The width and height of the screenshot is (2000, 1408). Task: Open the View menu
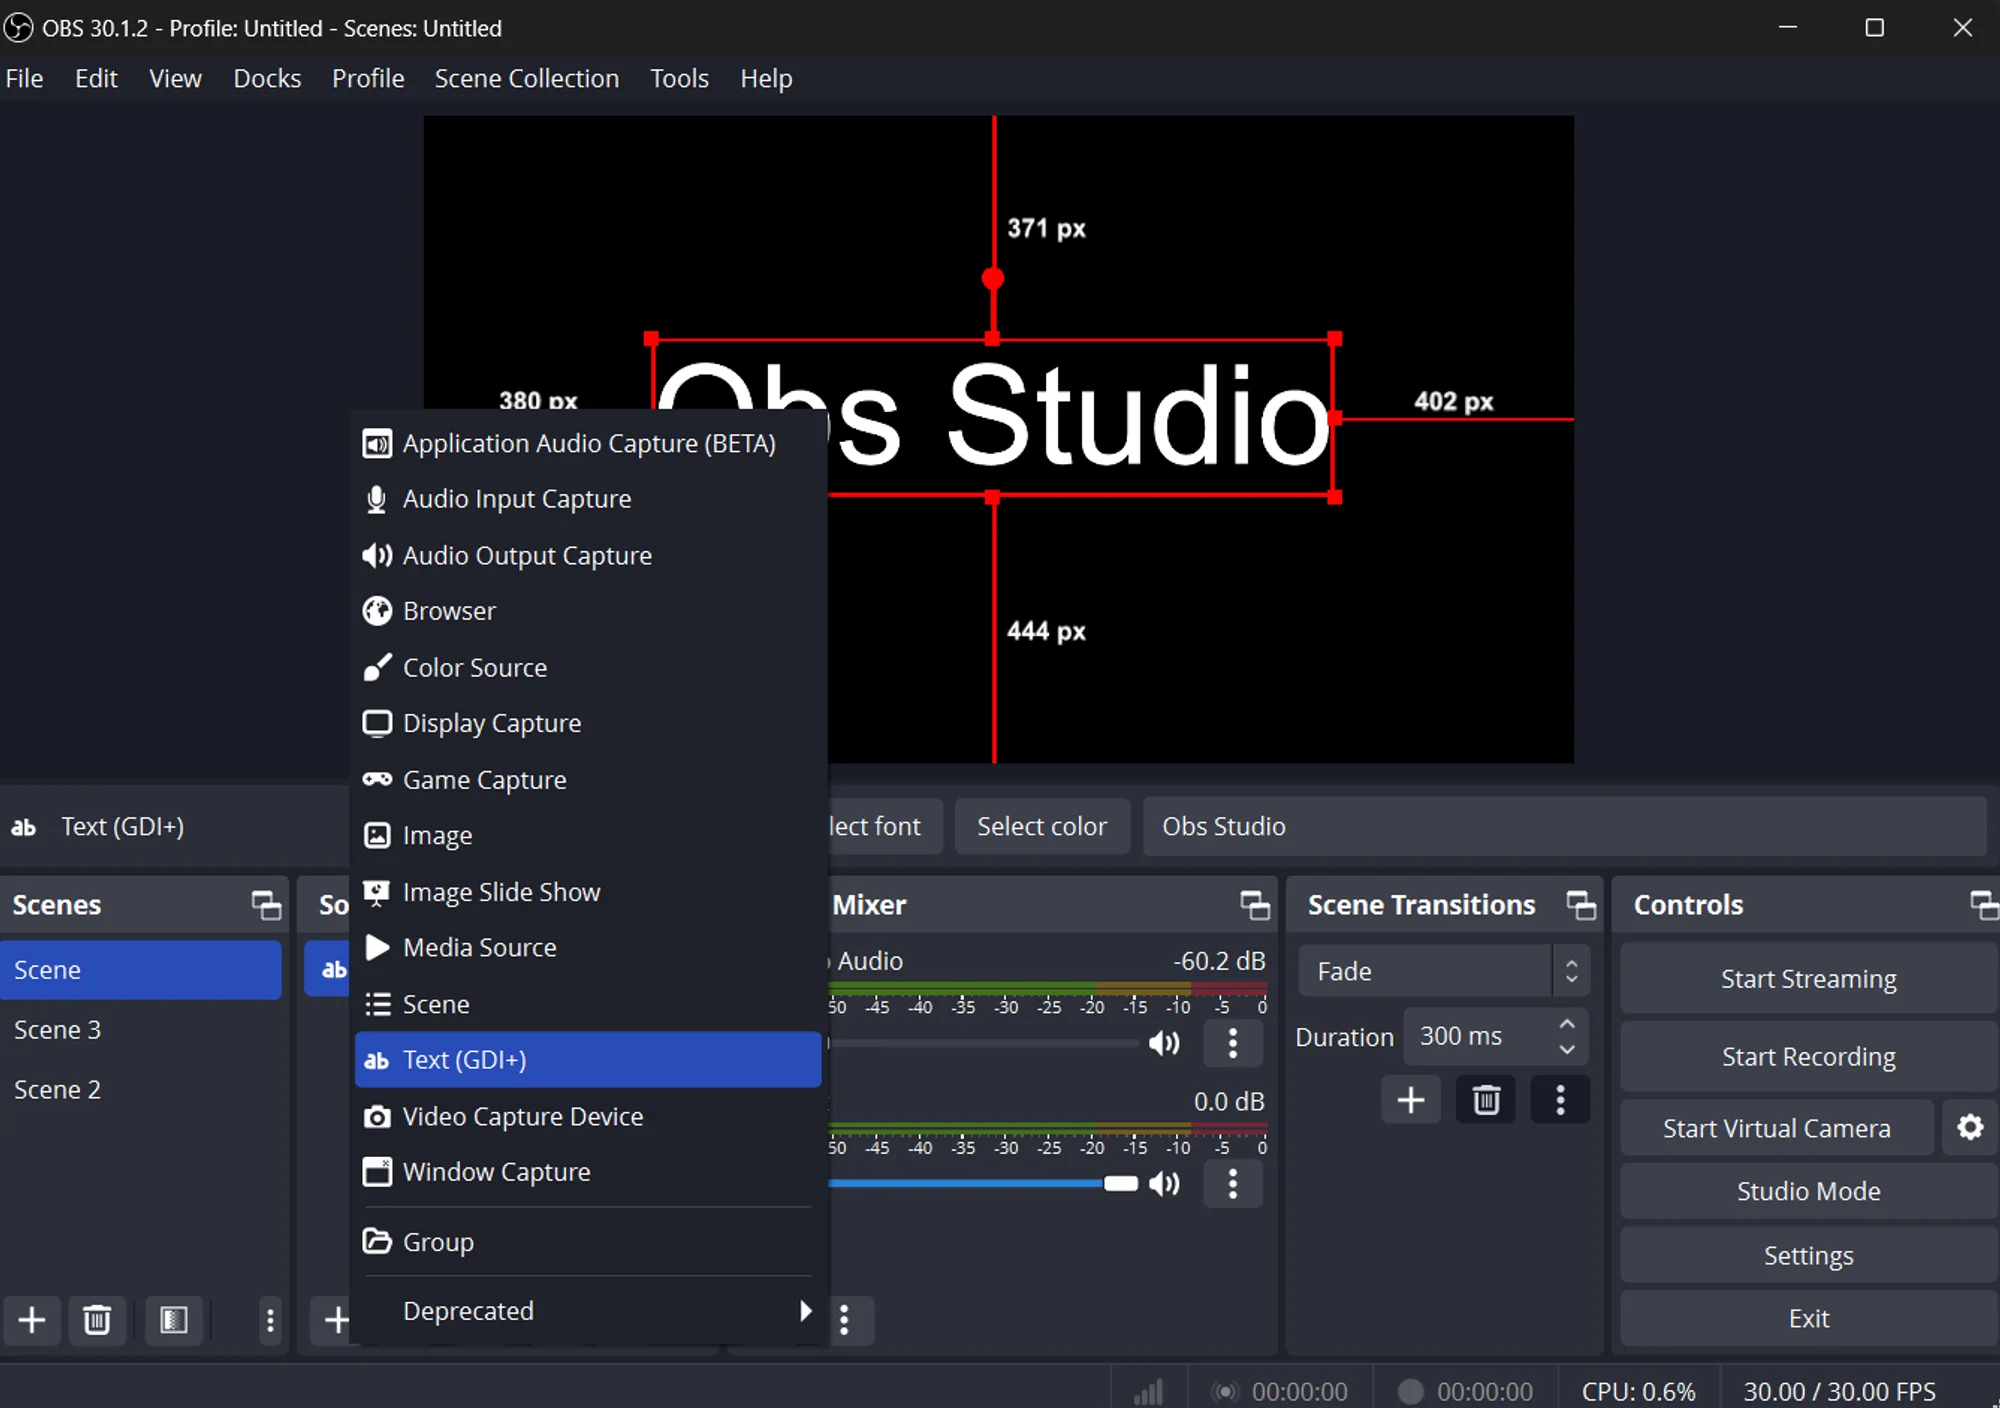coord(175,78)
